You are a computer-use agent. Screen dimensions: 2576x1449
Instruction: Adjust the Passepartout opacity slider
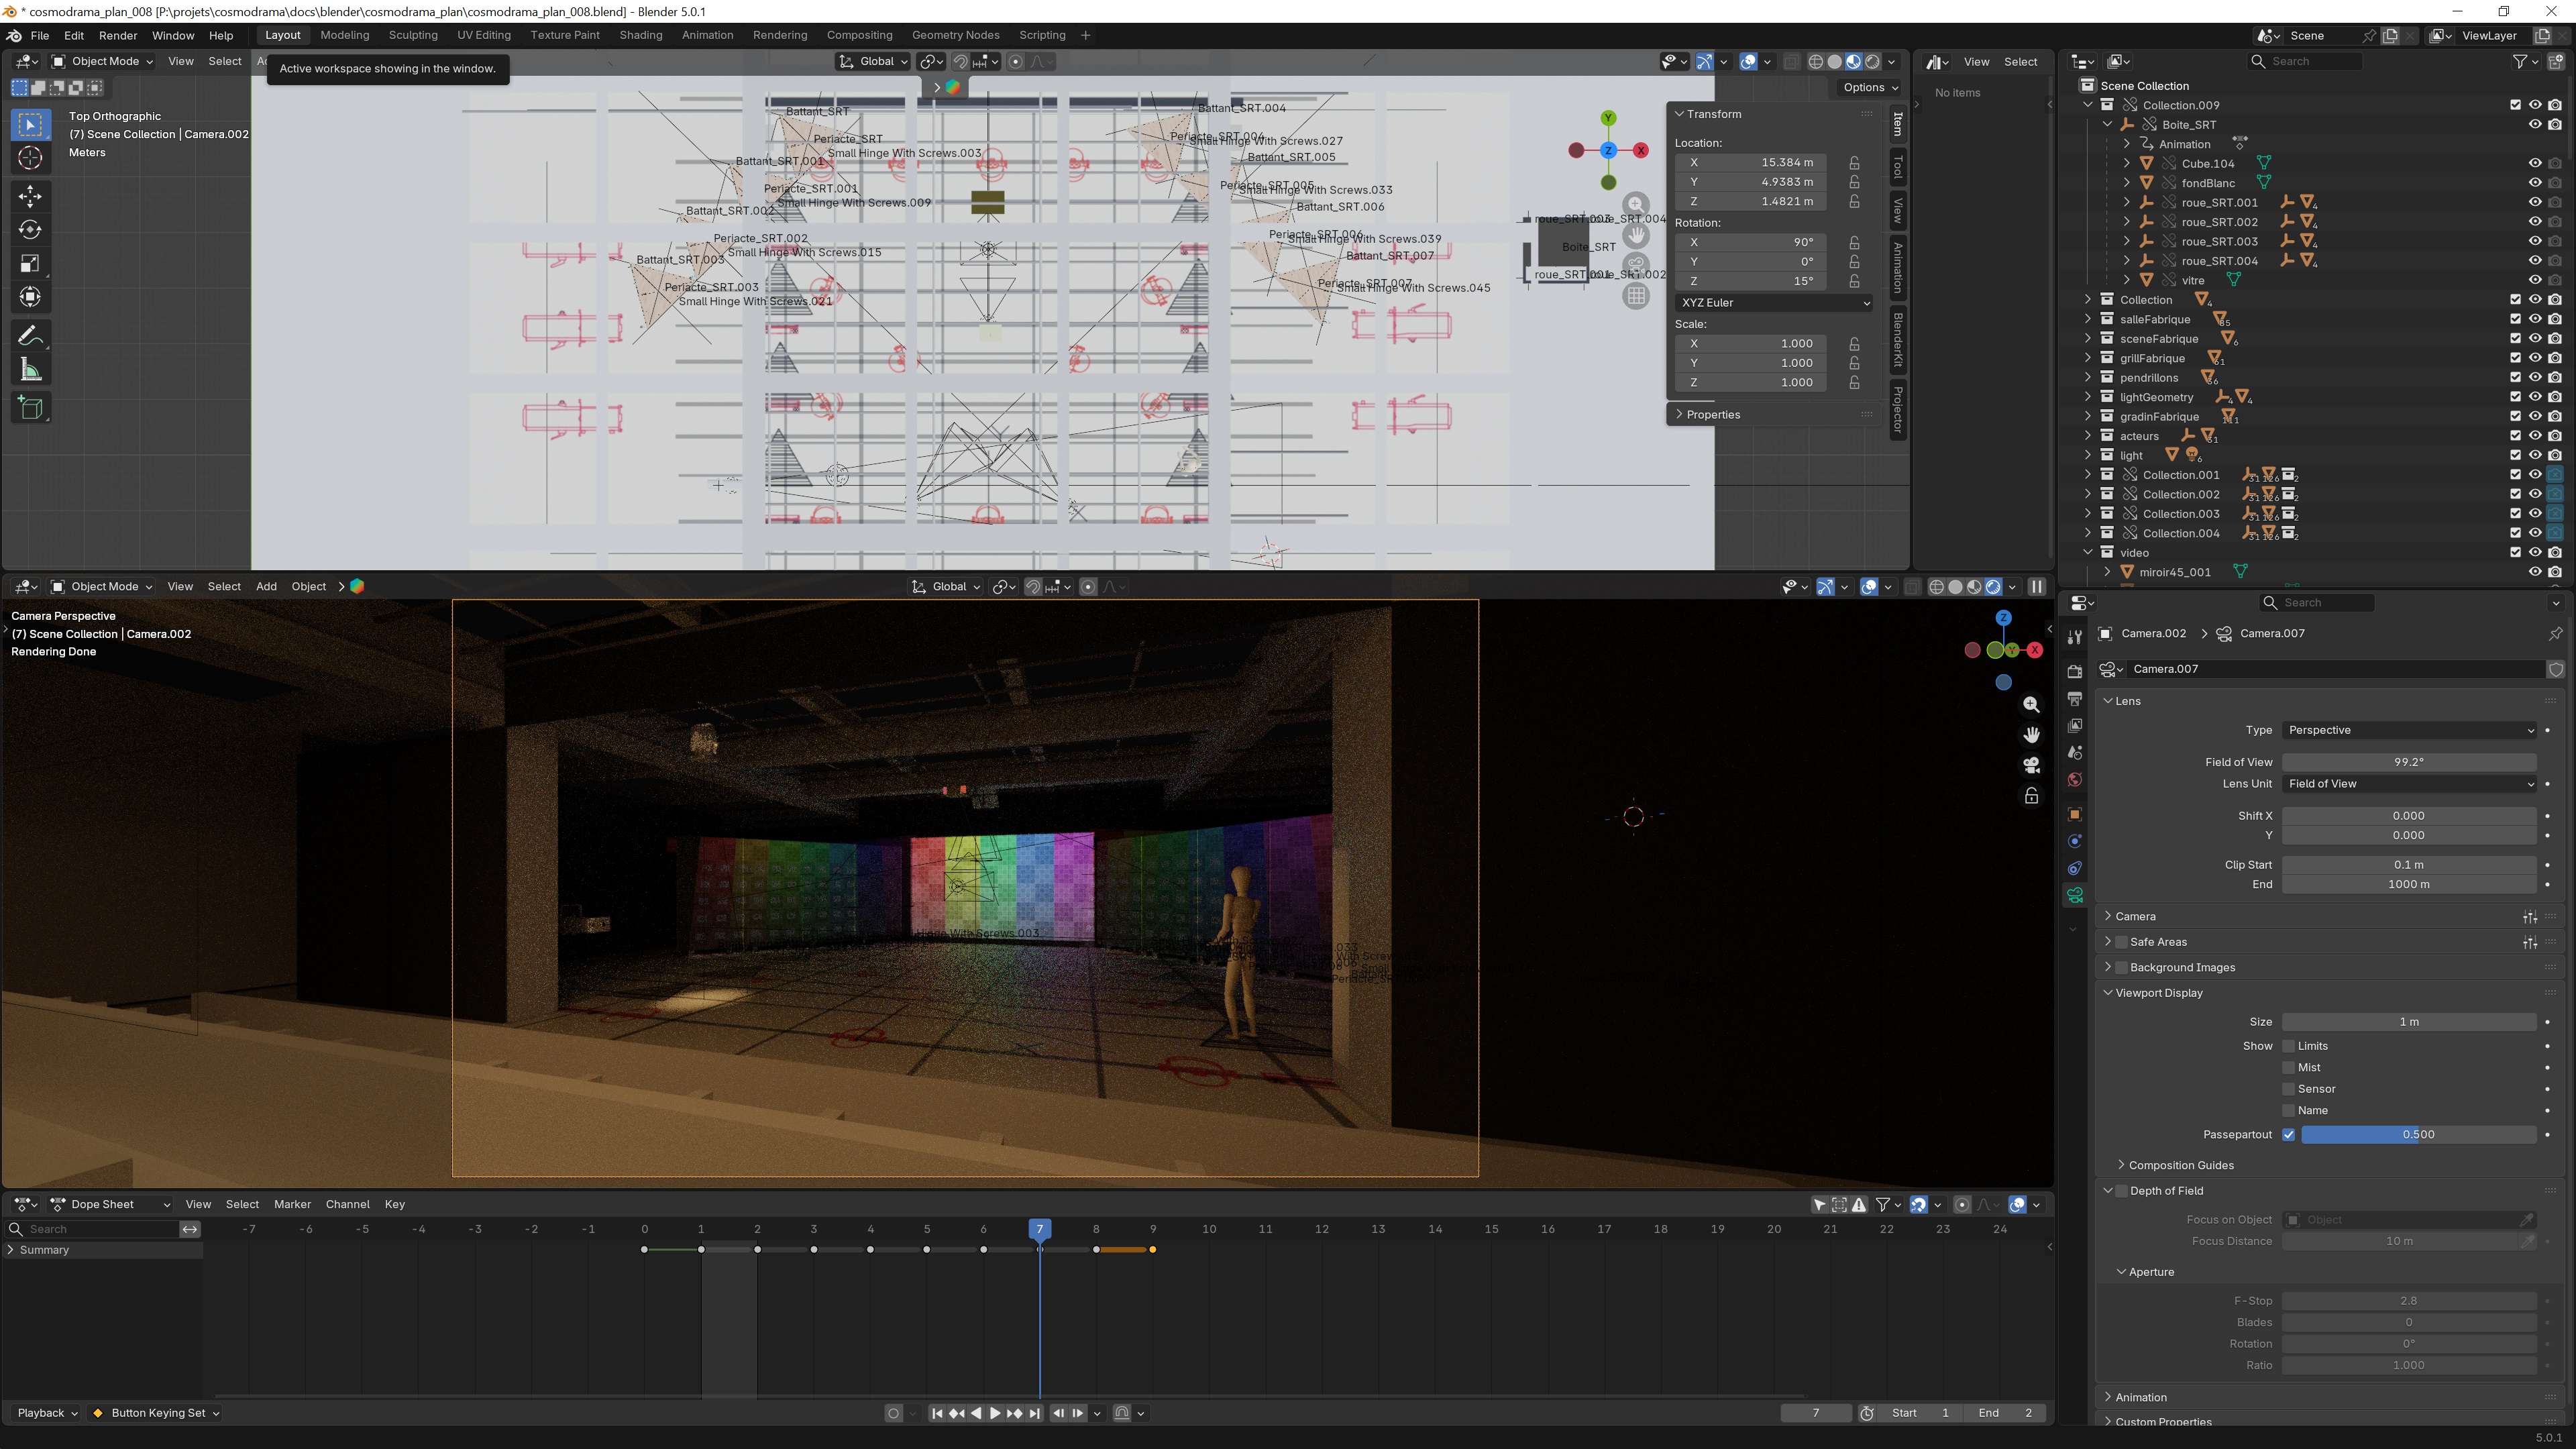2418,1134
